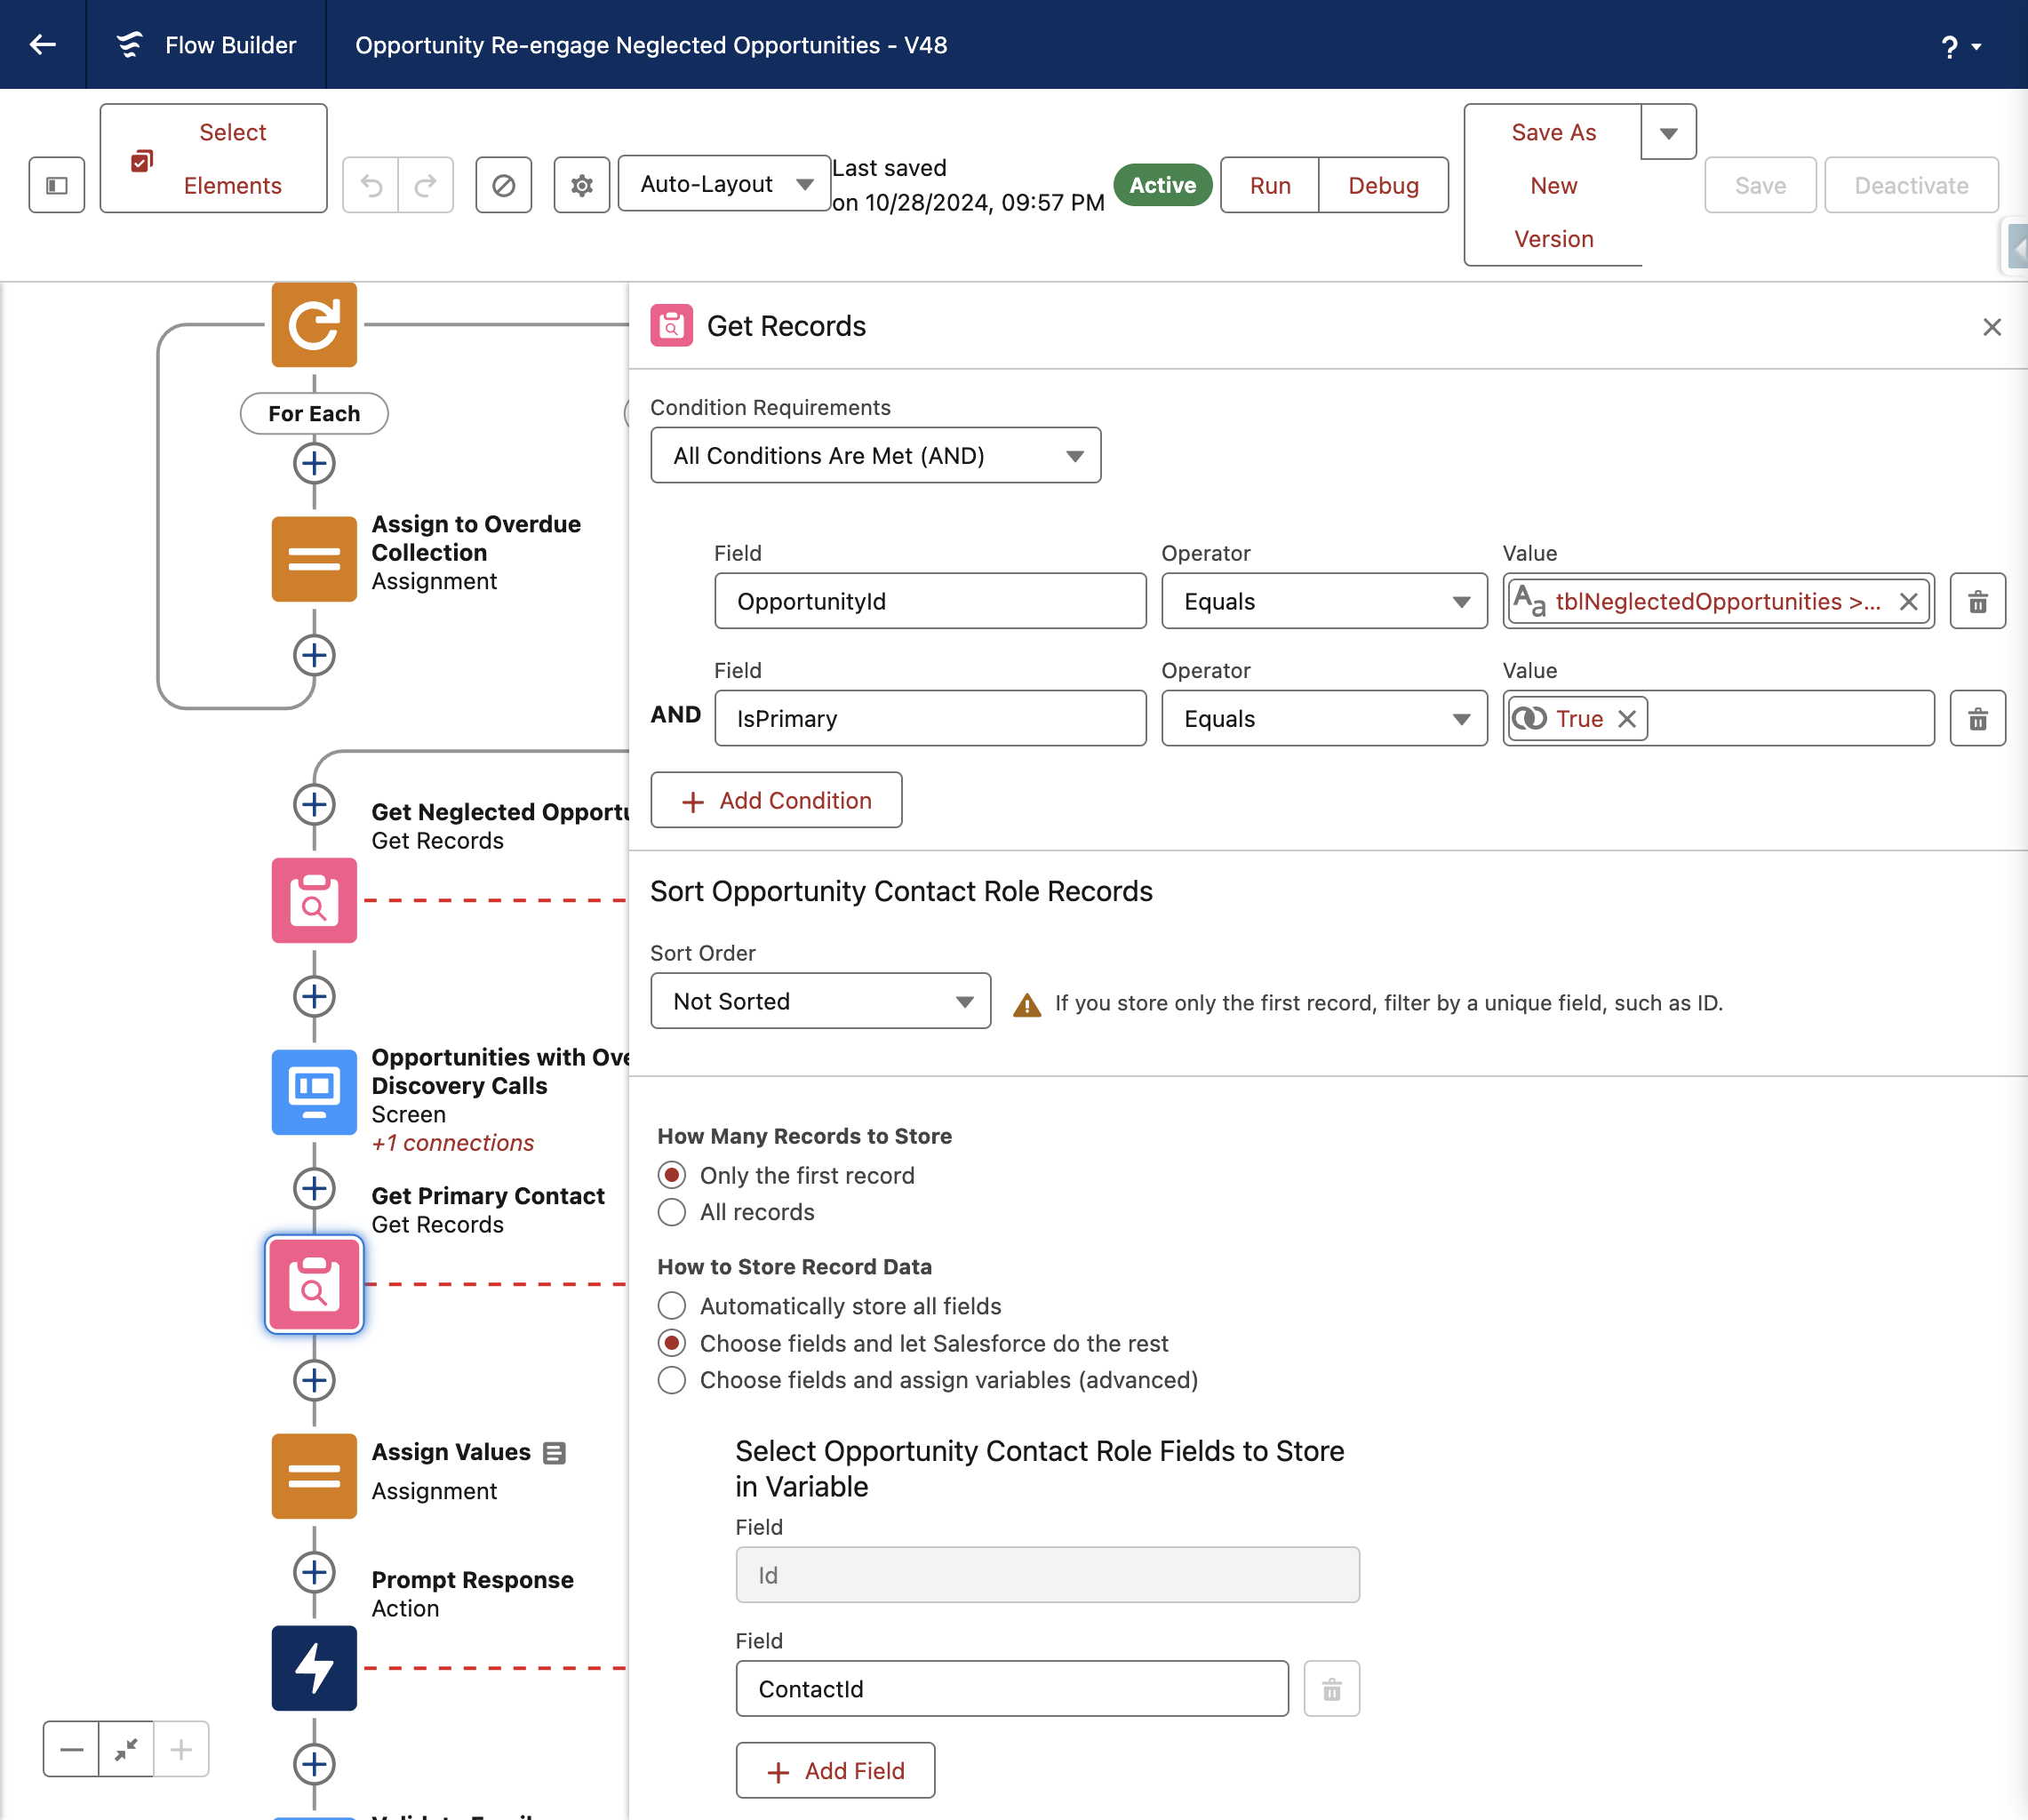The height and width of the screenshot is (1820, 2028).
Task: Click the Debug button
Action: [x=1383, y=185]
